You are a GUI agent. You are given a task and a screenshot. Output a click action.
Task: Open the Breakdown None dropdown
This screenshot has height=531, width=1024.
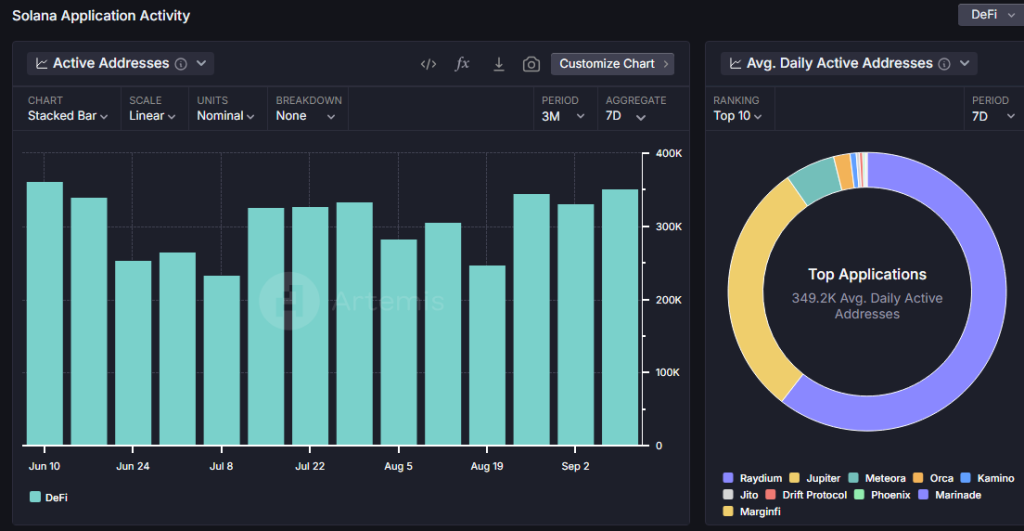point(305,116)
